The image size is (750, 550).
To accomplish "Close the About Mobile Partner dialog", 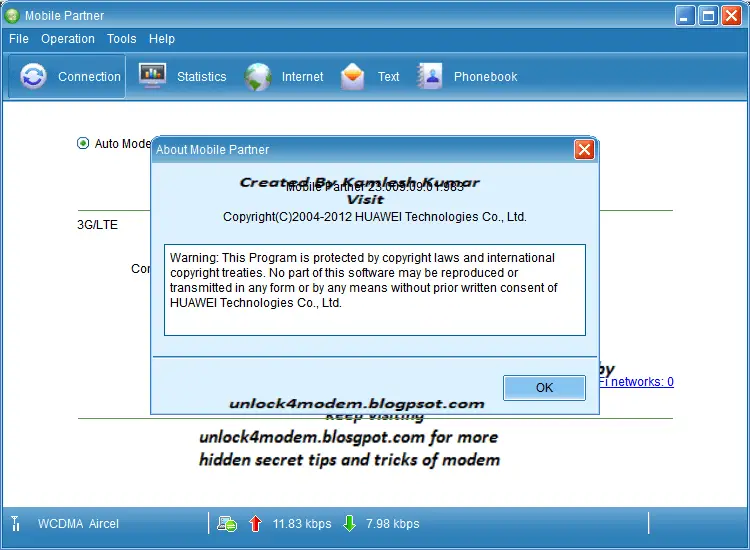I will tap(584, 150).
